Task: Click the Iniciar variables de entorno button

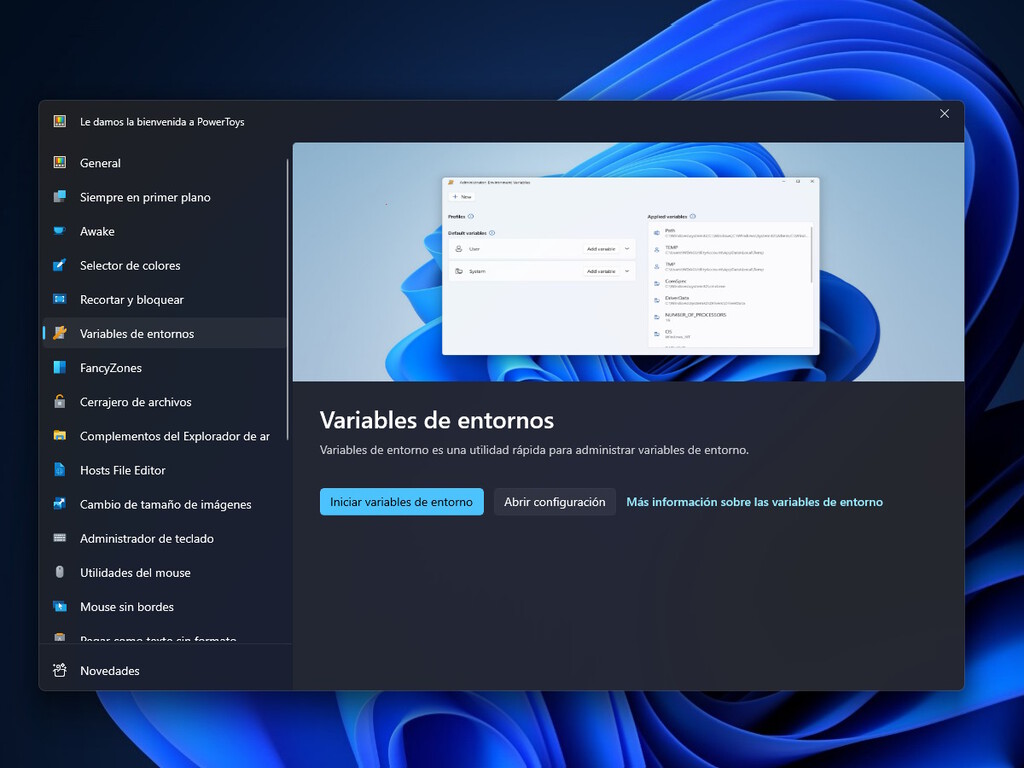Action: [402, 502]
